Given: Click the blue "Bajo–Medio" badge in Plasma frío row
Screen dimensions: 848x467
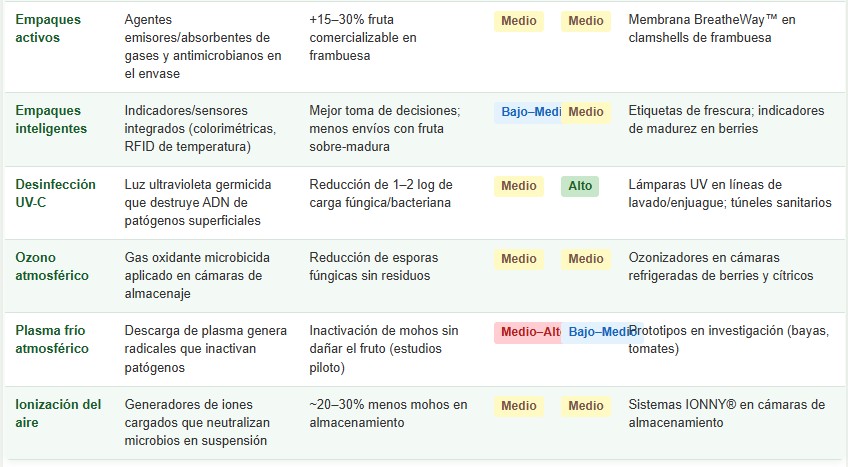Looking at the screenshot, I should pyautogui.click(x=598, y=333).
